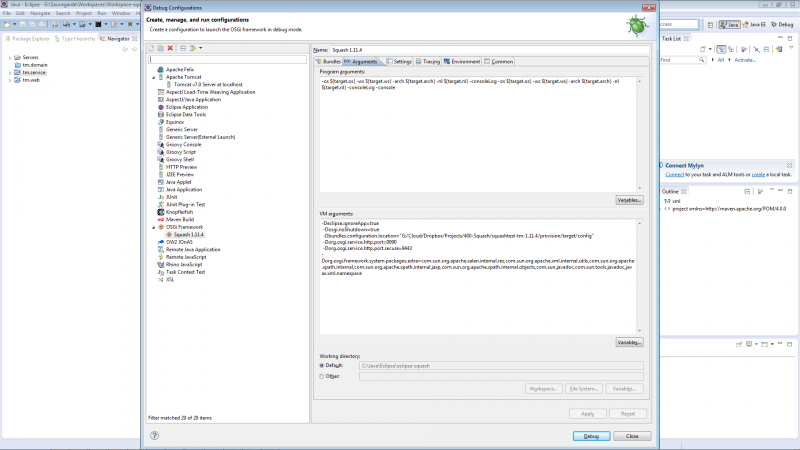This screenshot has height=450, width=800.
Task: Select Squash 1.11.4 configuration
Action: tap(188, 235)
